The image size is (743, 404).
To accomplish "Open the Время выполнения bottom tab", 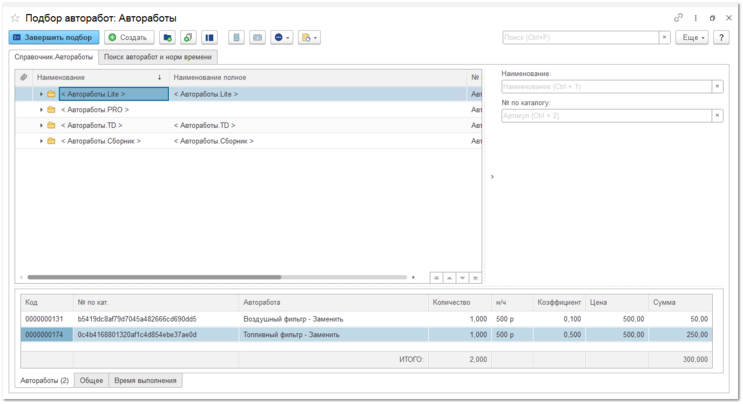I will (x=145, y=380).
